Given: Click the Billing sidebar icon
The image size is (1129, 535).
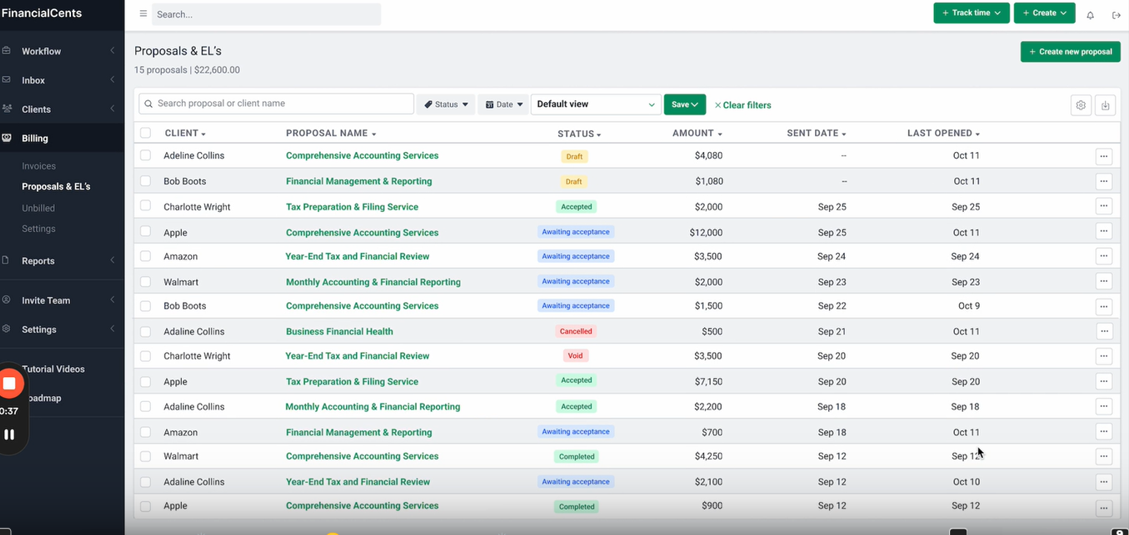Looking at the screenshot, I should coord(6,138).
